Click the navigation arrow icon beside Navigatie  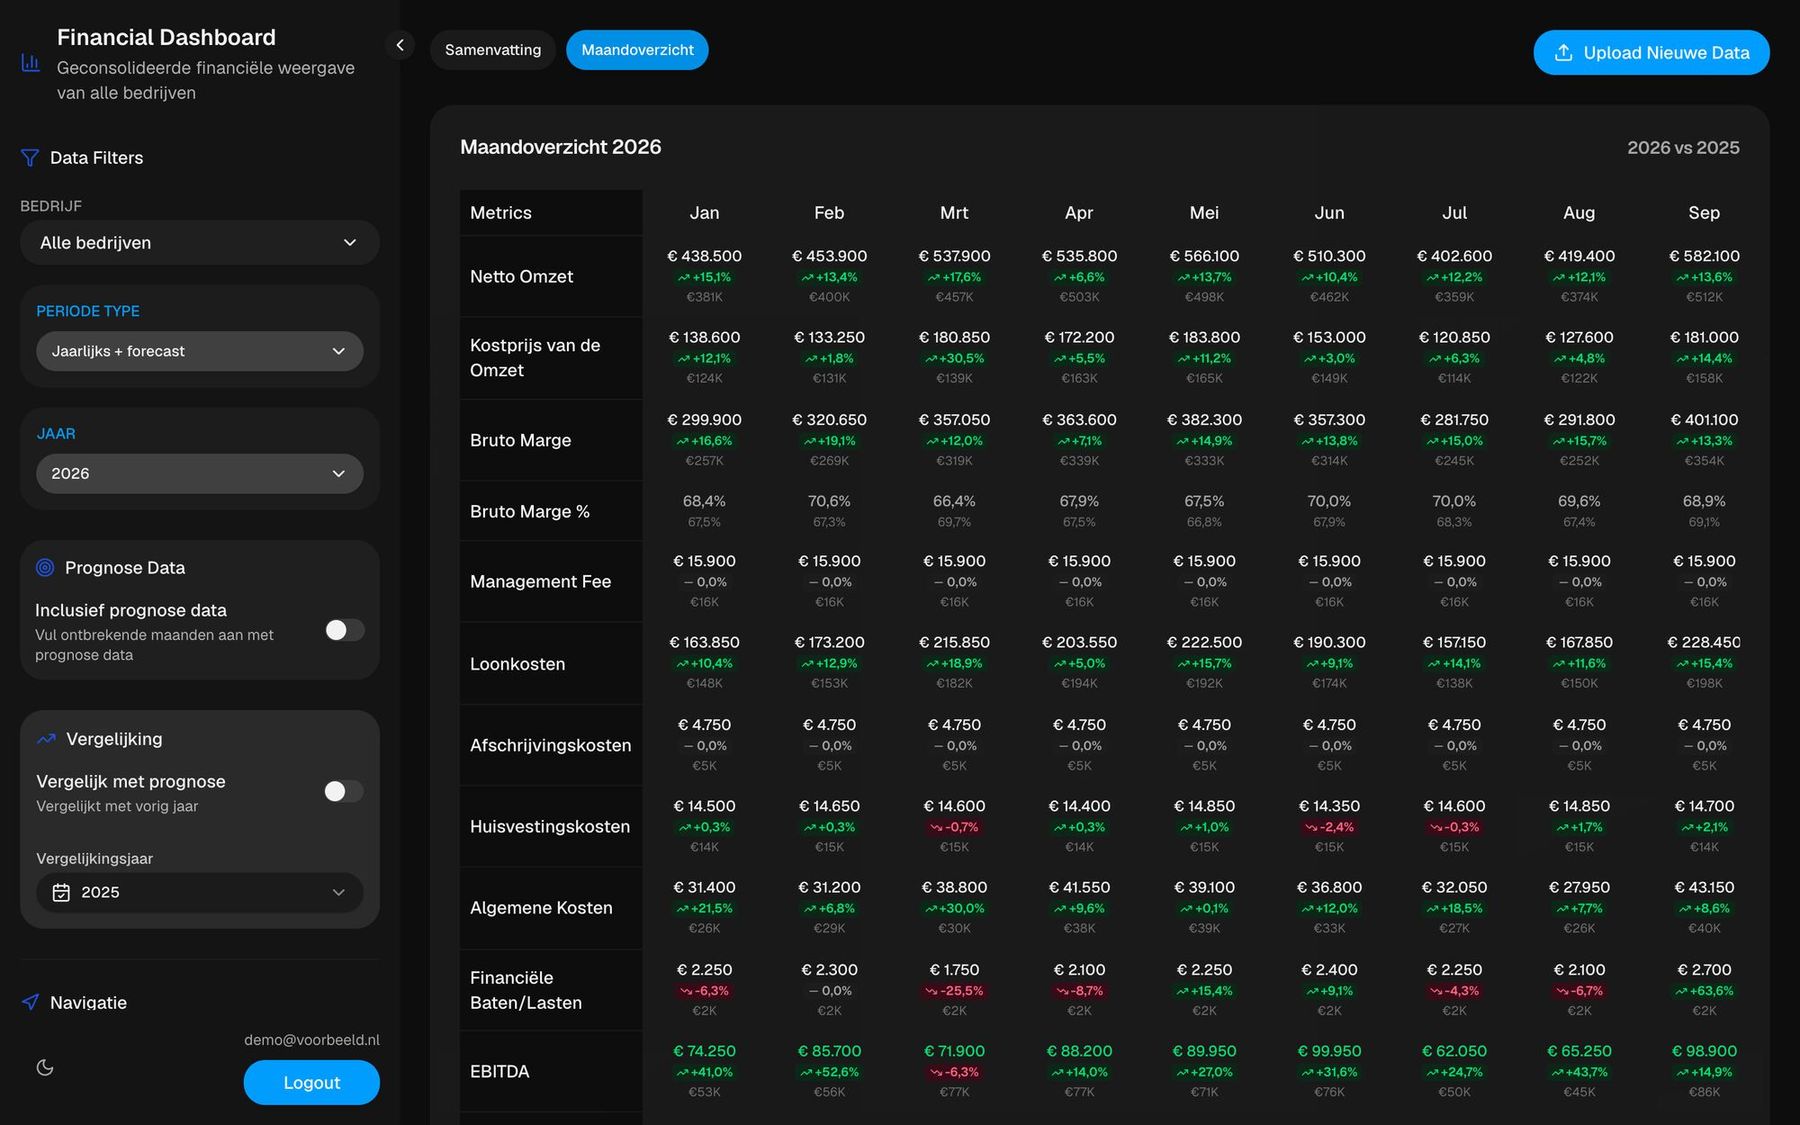31,1002
